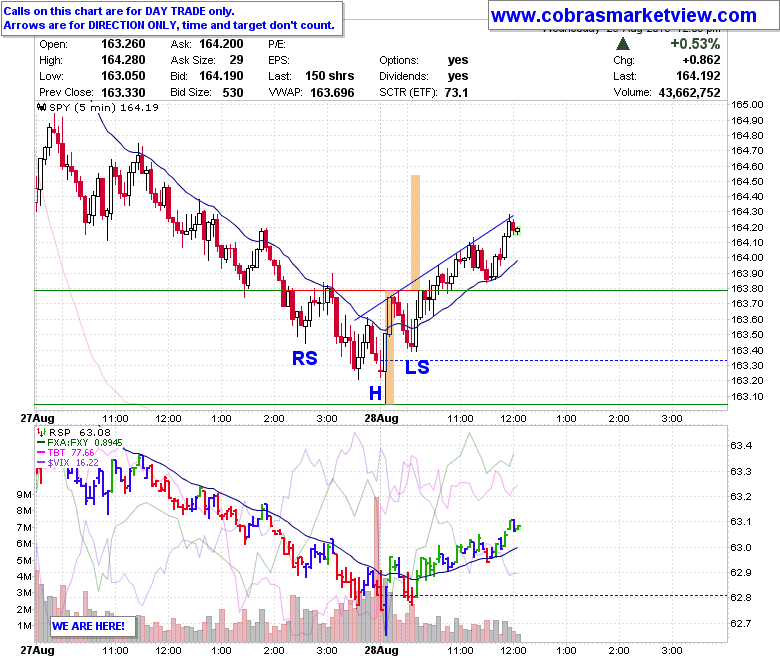Select the VWAP value 163.696

(332, 93)
